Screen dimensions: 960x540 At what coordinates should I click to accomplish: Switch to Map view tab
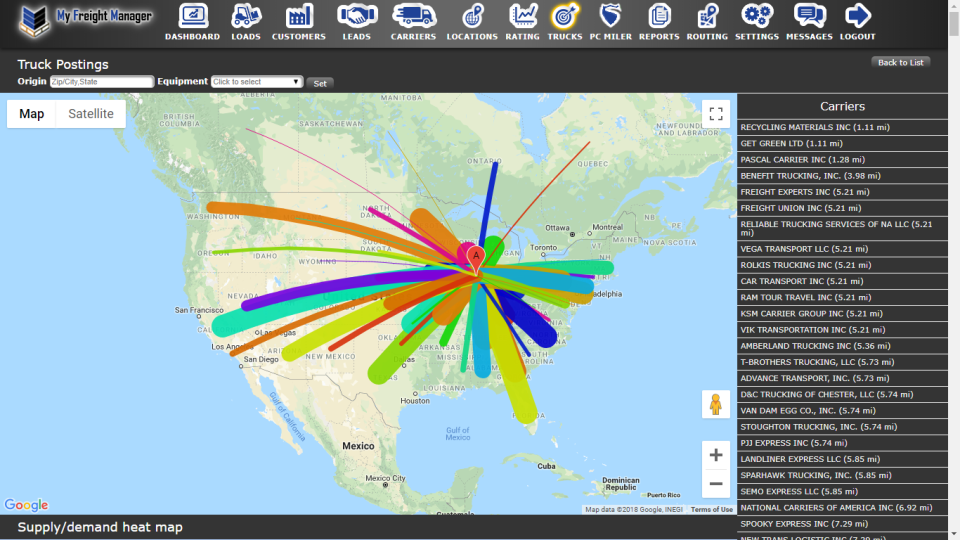coord(31,114)
